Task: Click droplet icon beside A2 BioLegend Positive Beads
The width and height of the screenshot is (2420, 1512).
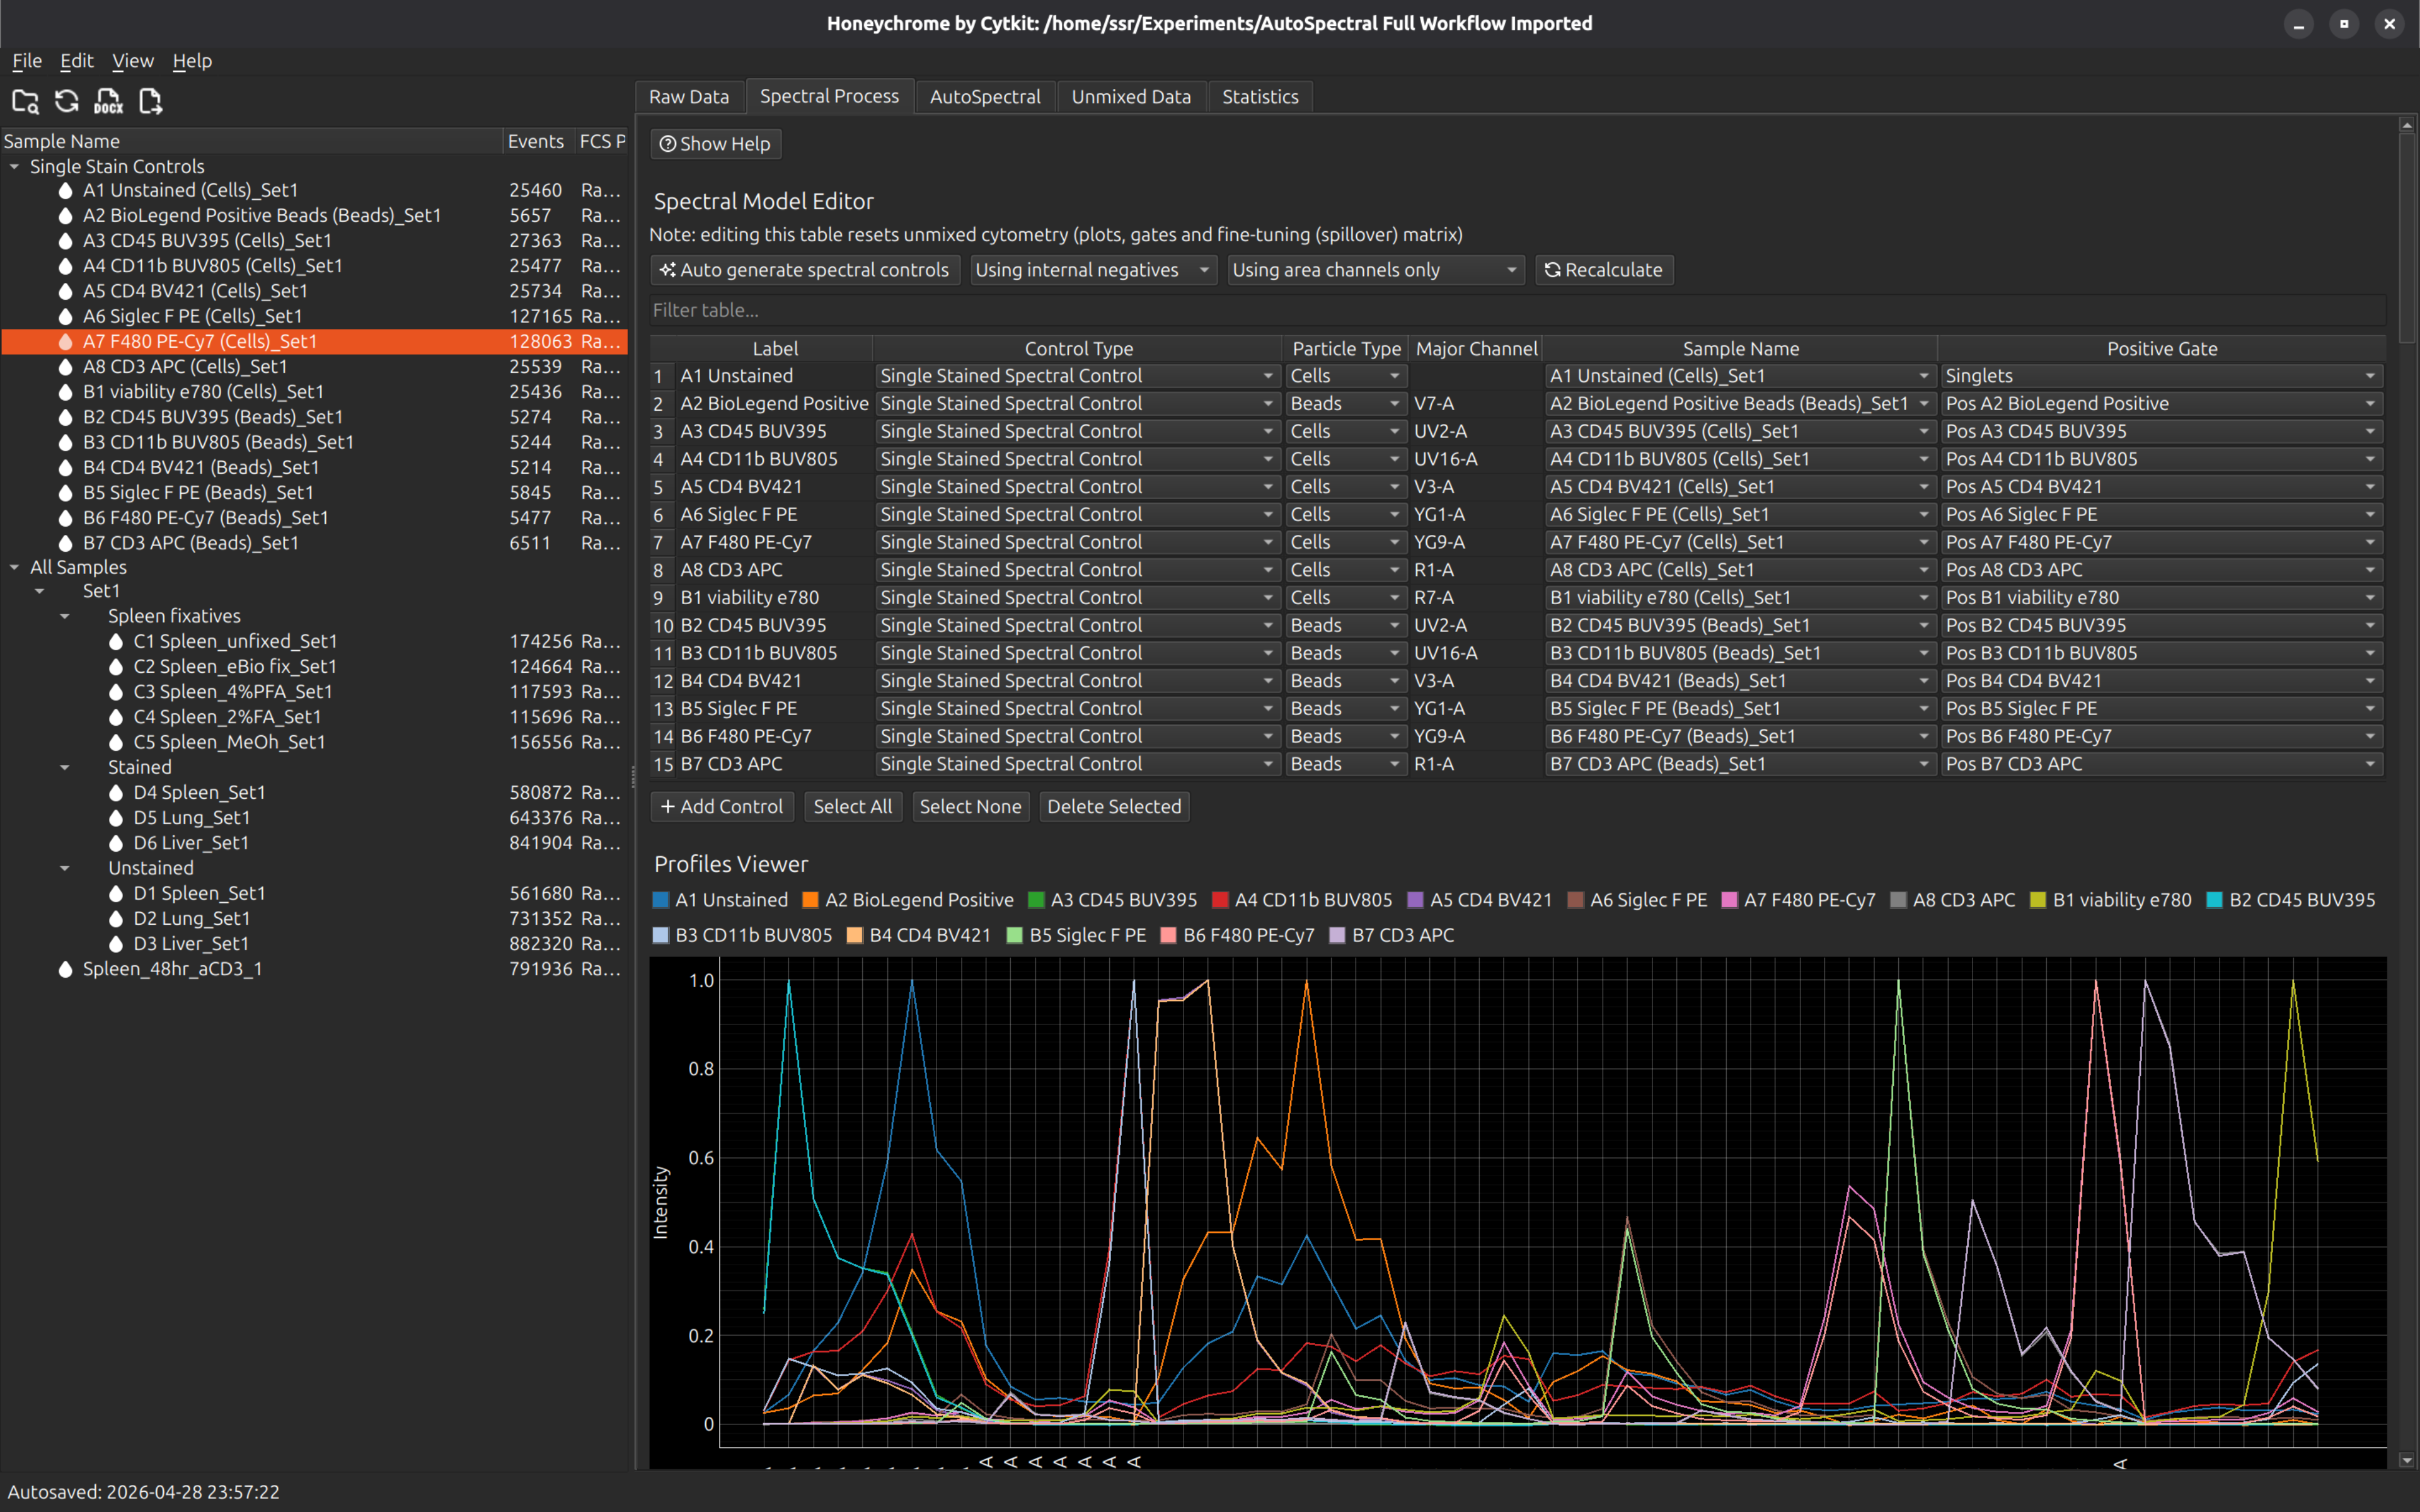Action: [66, 215]
